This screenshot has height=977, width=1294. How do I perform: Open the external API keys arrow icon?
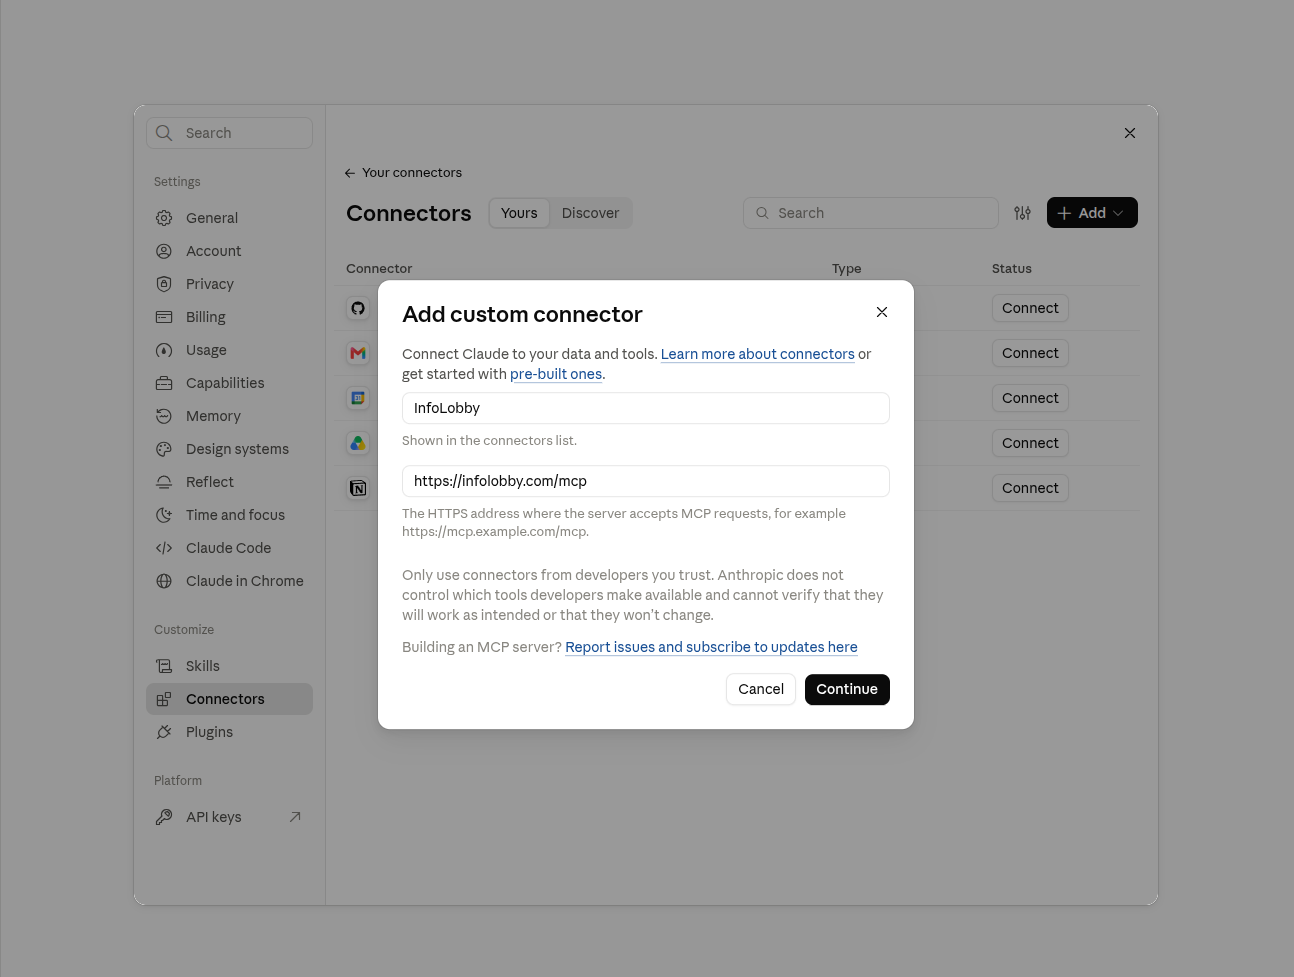point(295,817)
